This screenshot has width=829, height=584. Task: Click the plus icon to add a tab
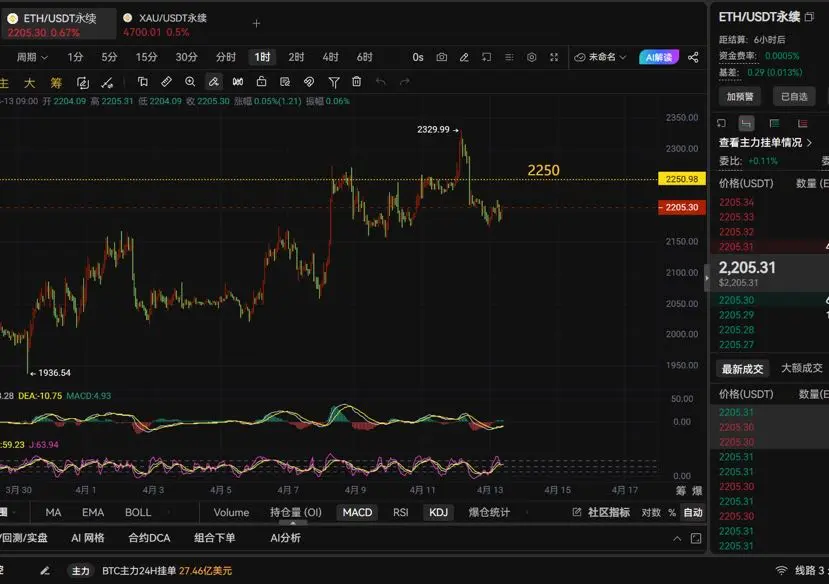coord(256,23)
